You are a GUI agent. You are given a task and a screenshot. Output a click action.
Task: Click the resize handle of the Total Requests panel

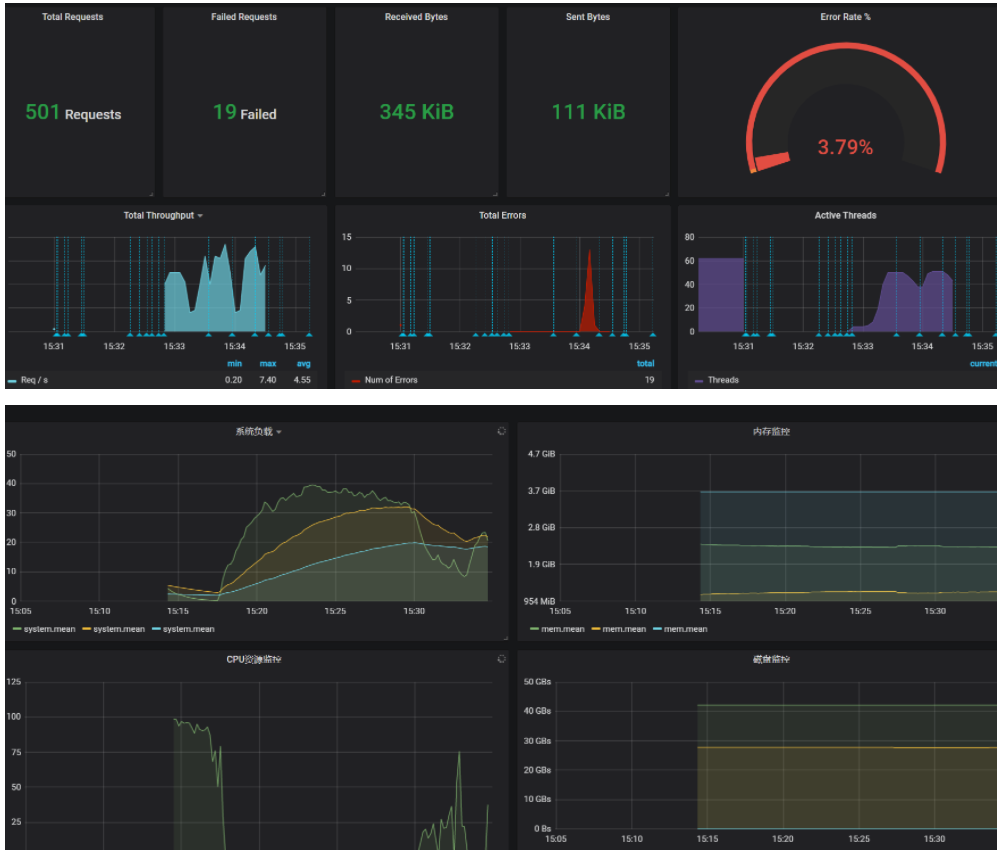point(151,194)
